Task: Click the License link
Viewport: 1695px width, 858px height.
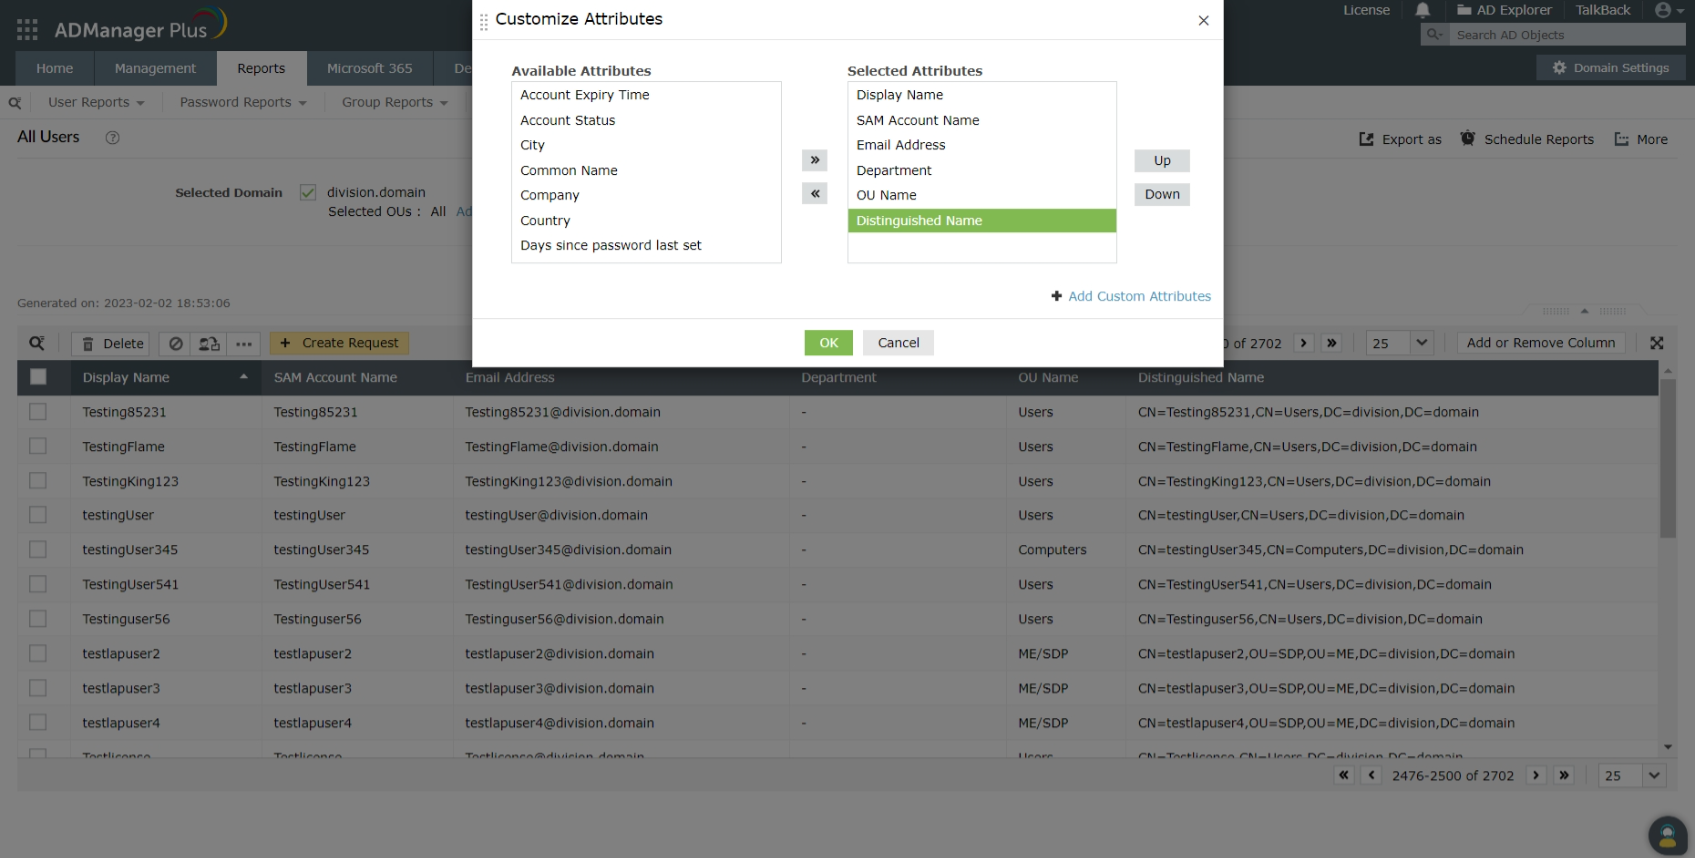Action: point(1366,10)
